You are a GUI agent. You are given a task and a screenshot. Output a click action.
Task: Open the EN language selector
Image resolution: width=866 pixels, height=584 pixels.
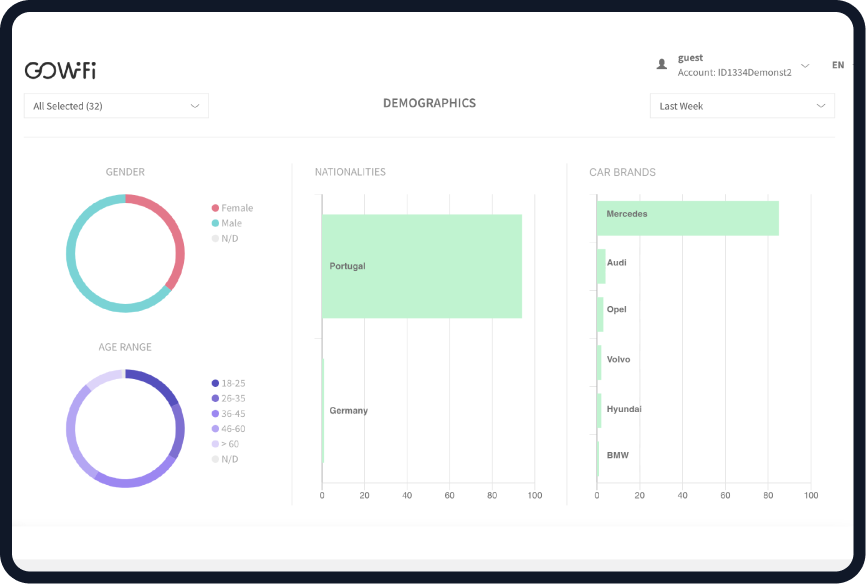point(837,65)
